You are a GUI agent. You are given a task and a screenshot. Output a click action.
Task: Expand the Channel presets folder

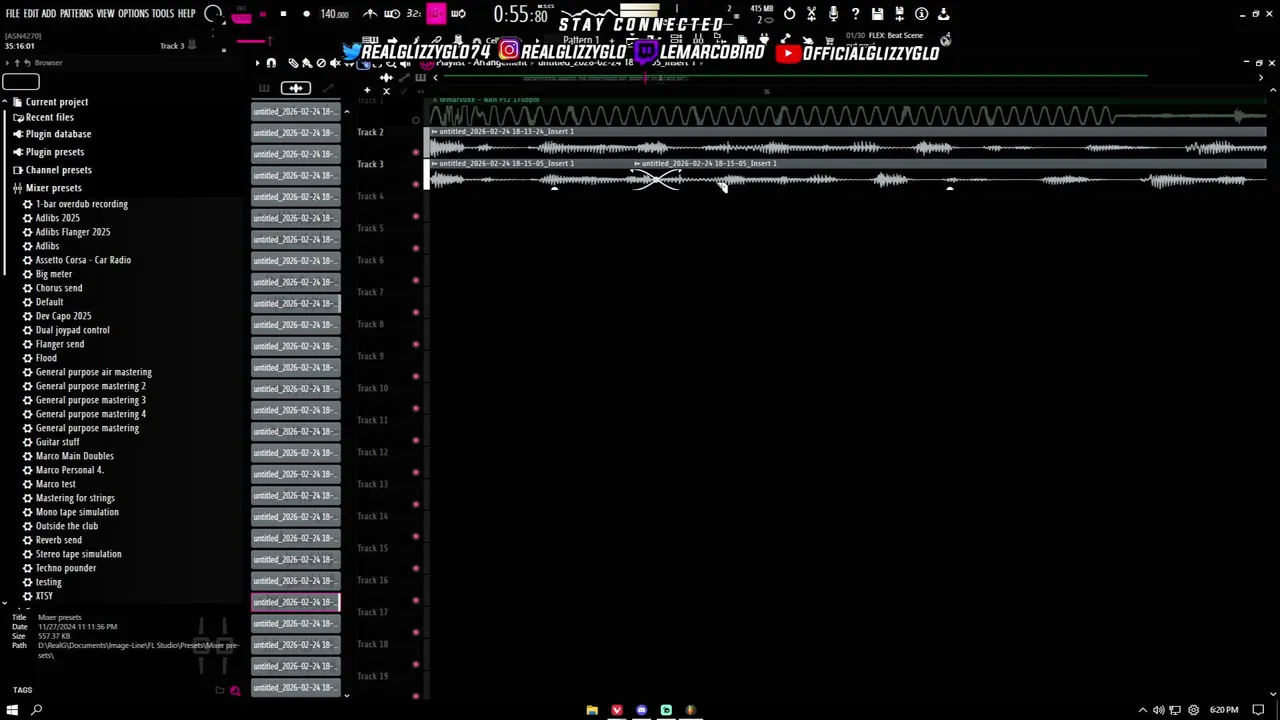(58, 170)
